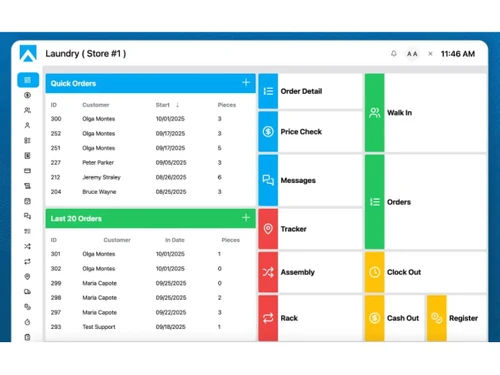Image resolution: width=500 pixels, height=375 pixels.
Task: Open the Register tile
Action: point(457,318)
